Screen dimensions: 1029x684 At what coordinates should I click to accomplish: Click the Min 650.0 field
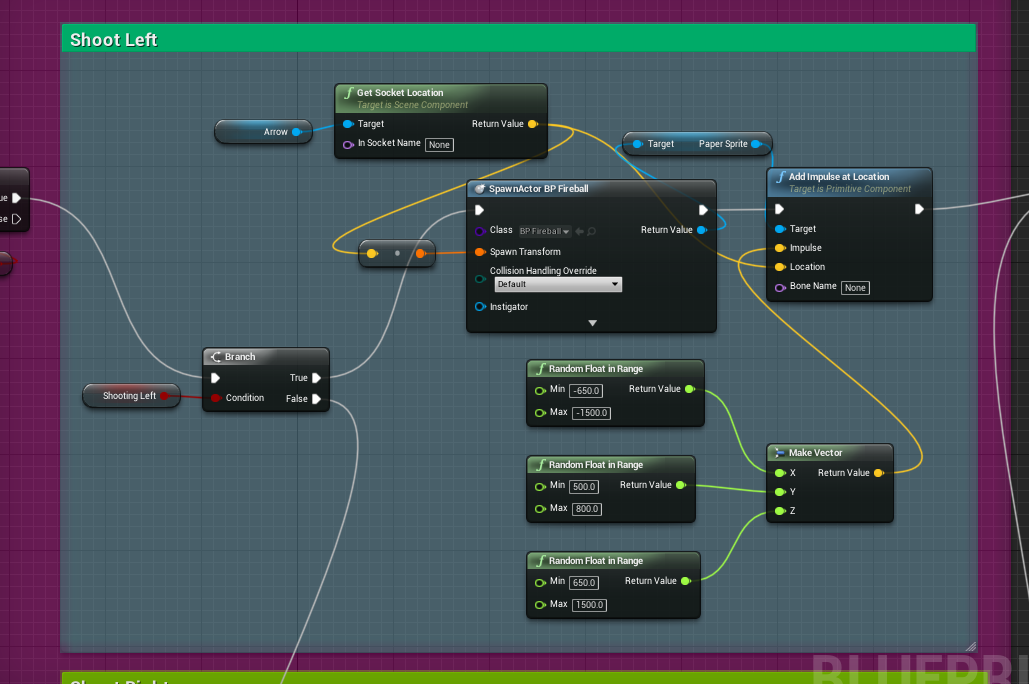(x=584, y=583)
